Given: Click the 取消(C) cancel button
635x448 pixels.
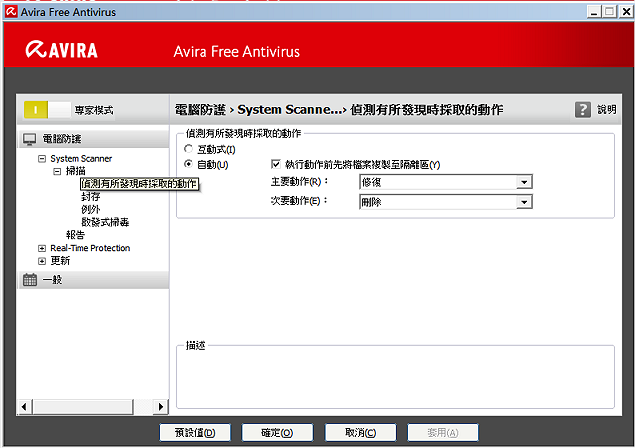Looking at the screenshot, I should click(x=360, y=433).
